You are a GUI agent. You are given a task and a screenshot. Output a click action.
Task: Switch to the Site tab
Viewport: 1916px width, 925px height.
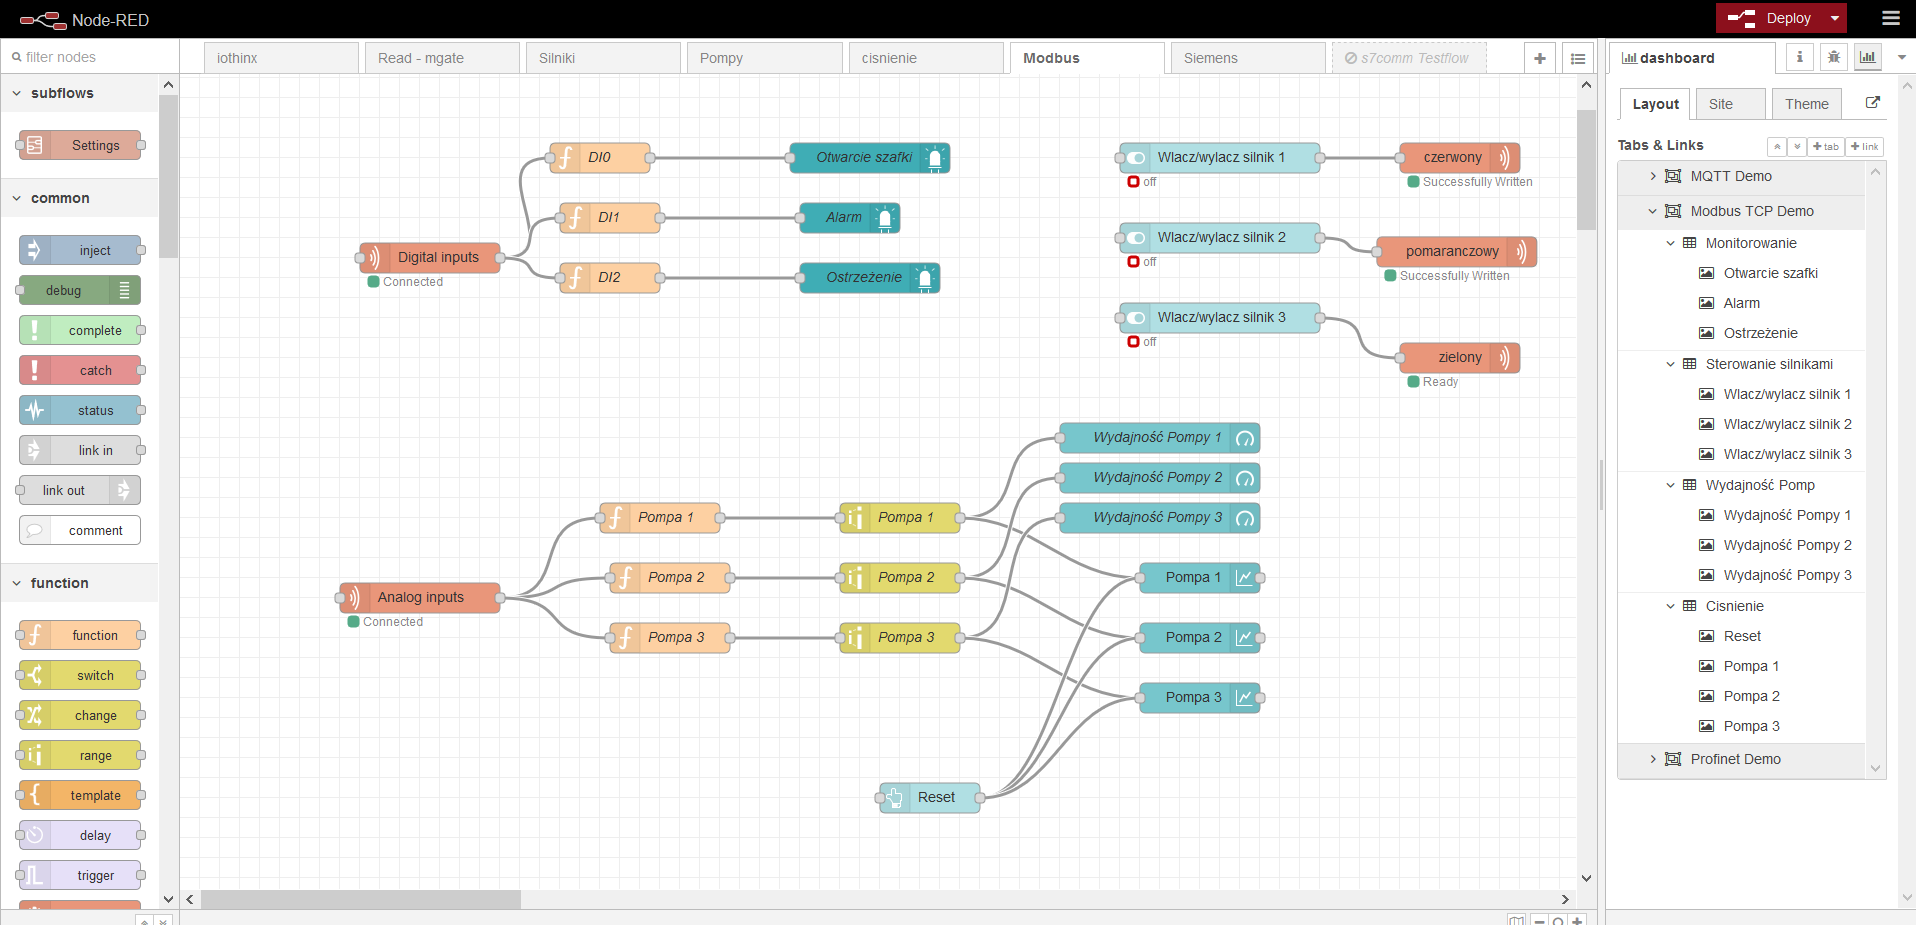pos(1731,104)
